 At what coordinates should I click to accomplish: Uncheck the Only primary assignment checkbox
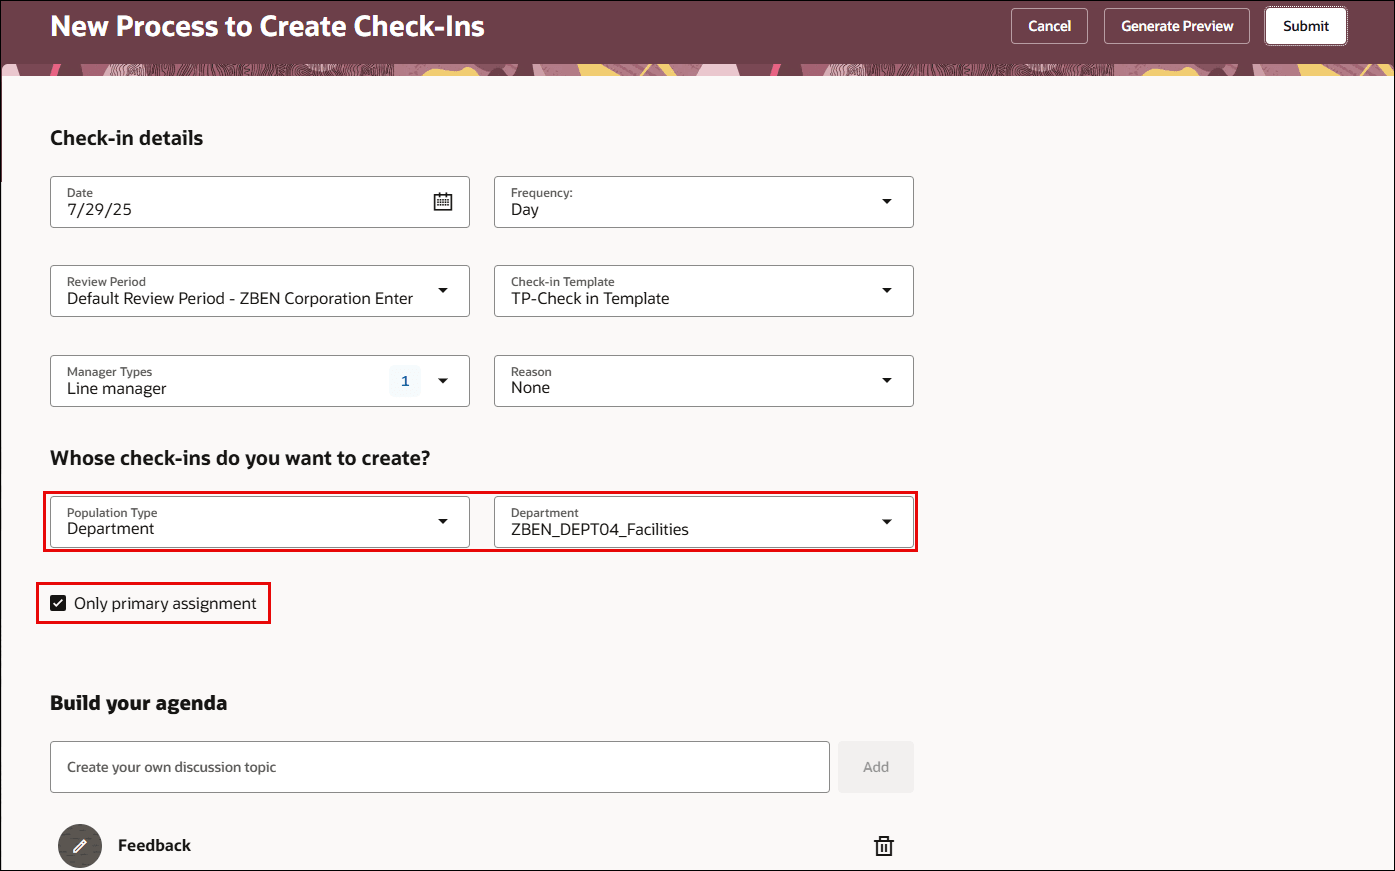click(x=58, y=603)
